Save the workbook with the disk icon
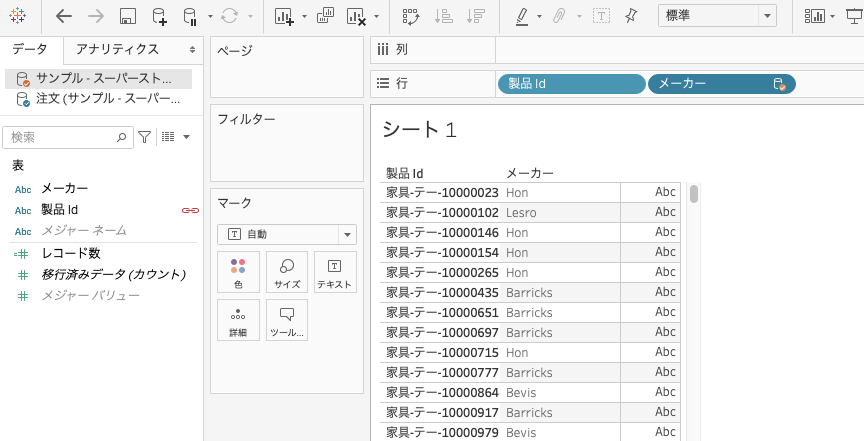Image resolution: width=864 pixels, height=441 pixels. (128, 17)
